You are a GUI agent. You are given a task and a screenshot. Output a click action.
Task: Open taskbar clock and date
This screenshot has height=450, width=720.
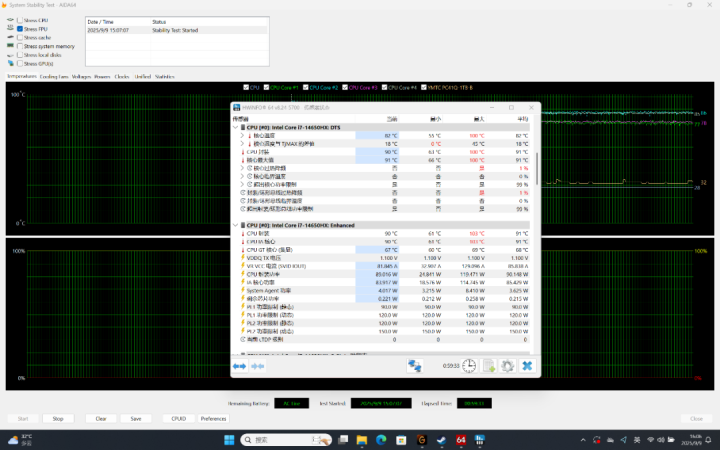pos(691,440)
